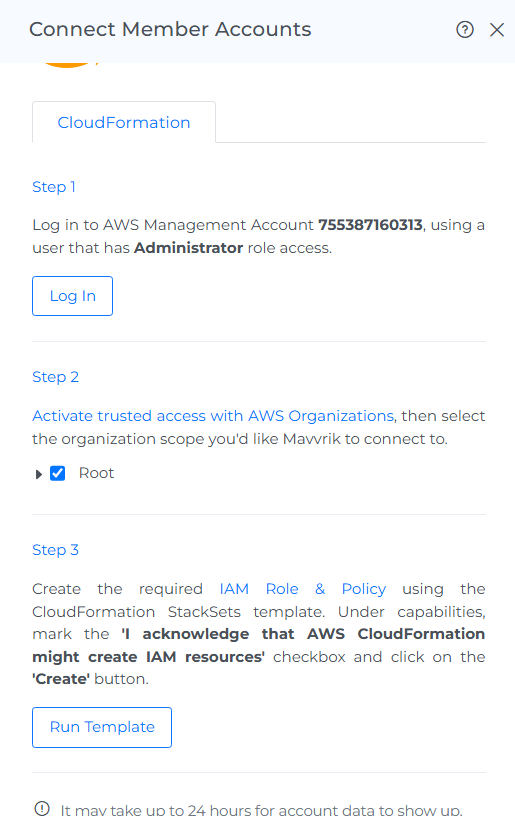Click the 24 hours account data note

click(x=261, y=809)
